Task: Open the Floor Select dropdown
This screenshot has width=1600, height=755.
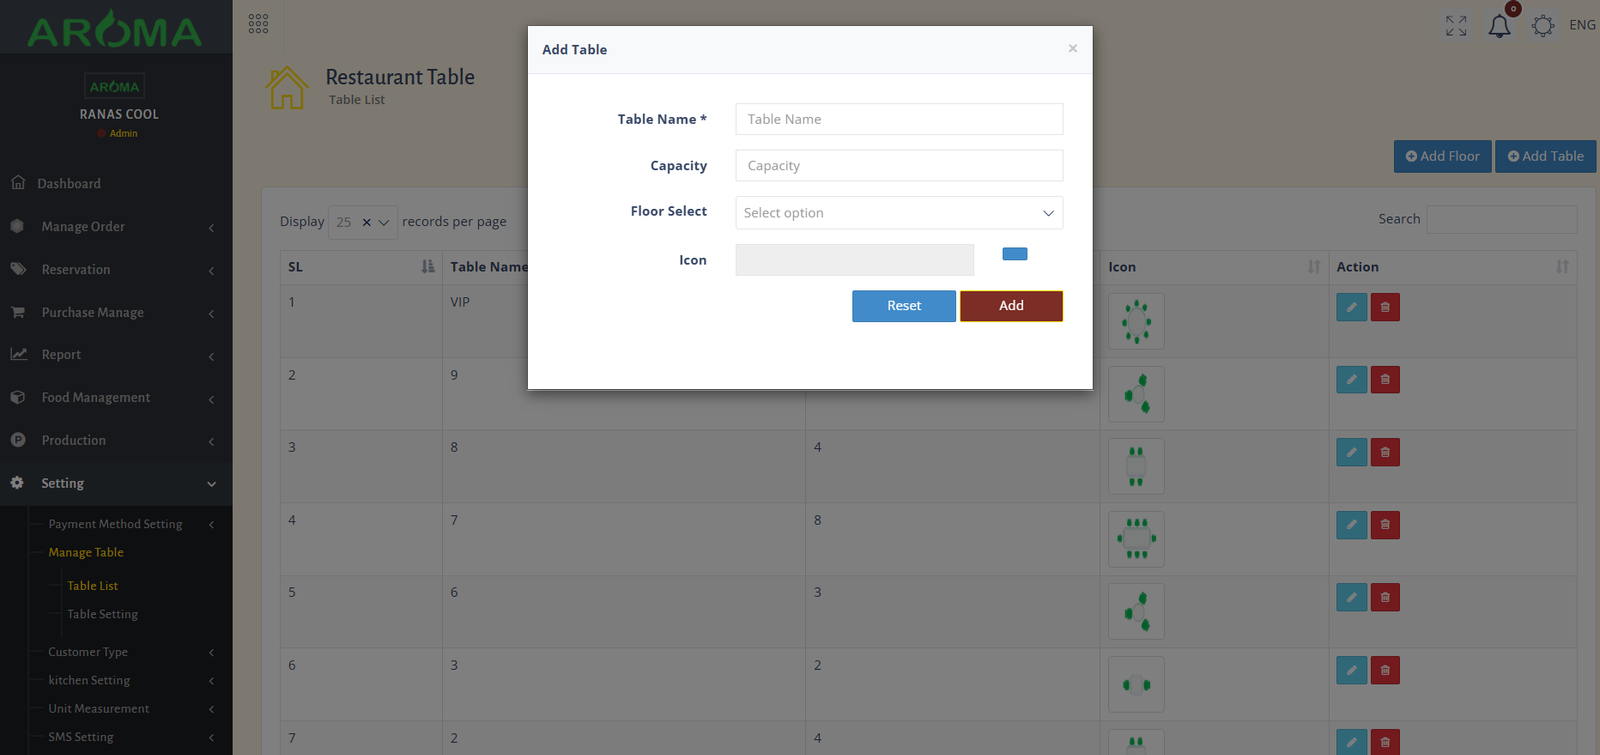Action: coord(898,213)
